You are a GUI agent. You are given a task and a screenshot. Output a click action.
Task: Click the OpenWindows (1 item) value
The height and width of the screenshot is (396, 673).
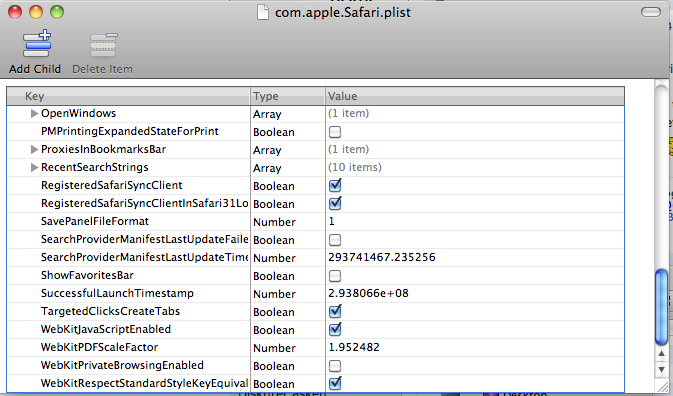coord(348,113)
